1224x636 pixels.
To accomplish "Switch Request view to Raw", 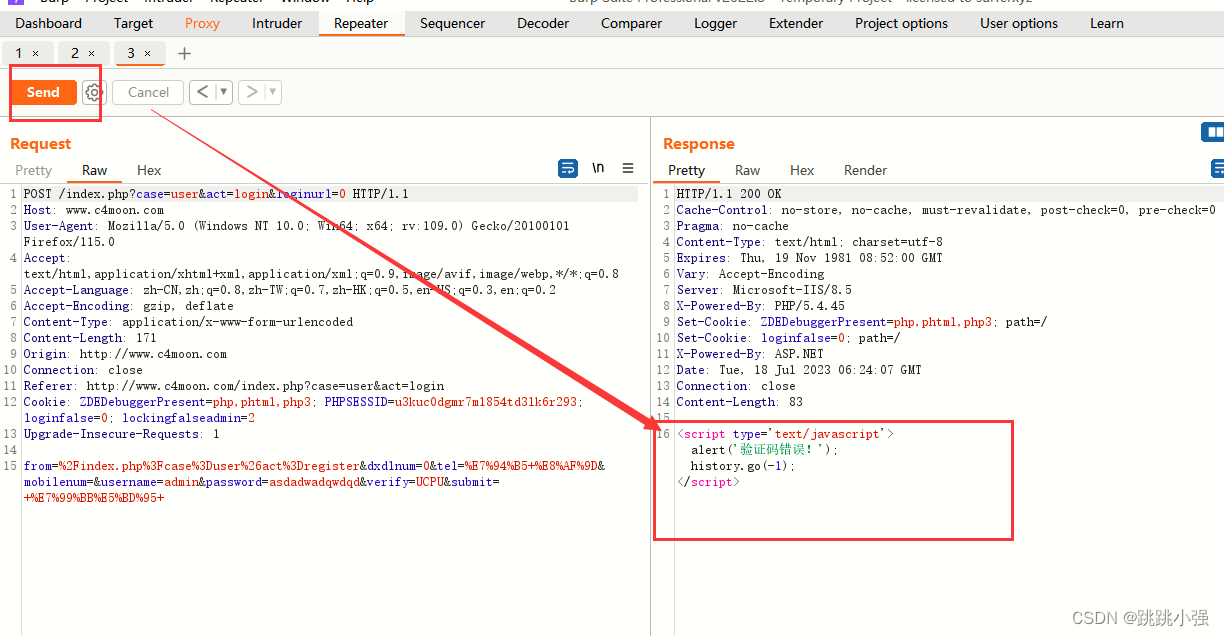I will click(95, 170).
